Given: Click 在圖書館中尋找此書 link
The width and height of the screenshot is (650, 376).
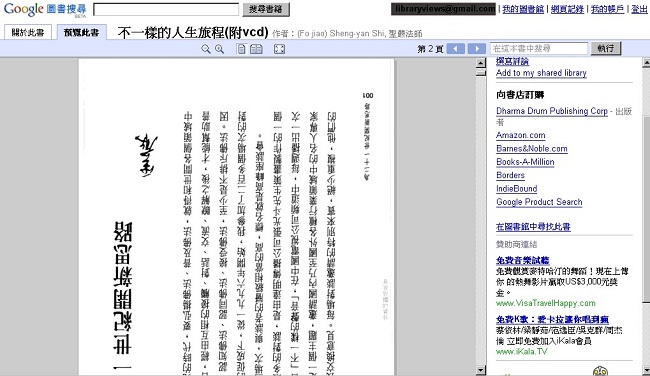Looking at the screenshot, I should (533, 227).
